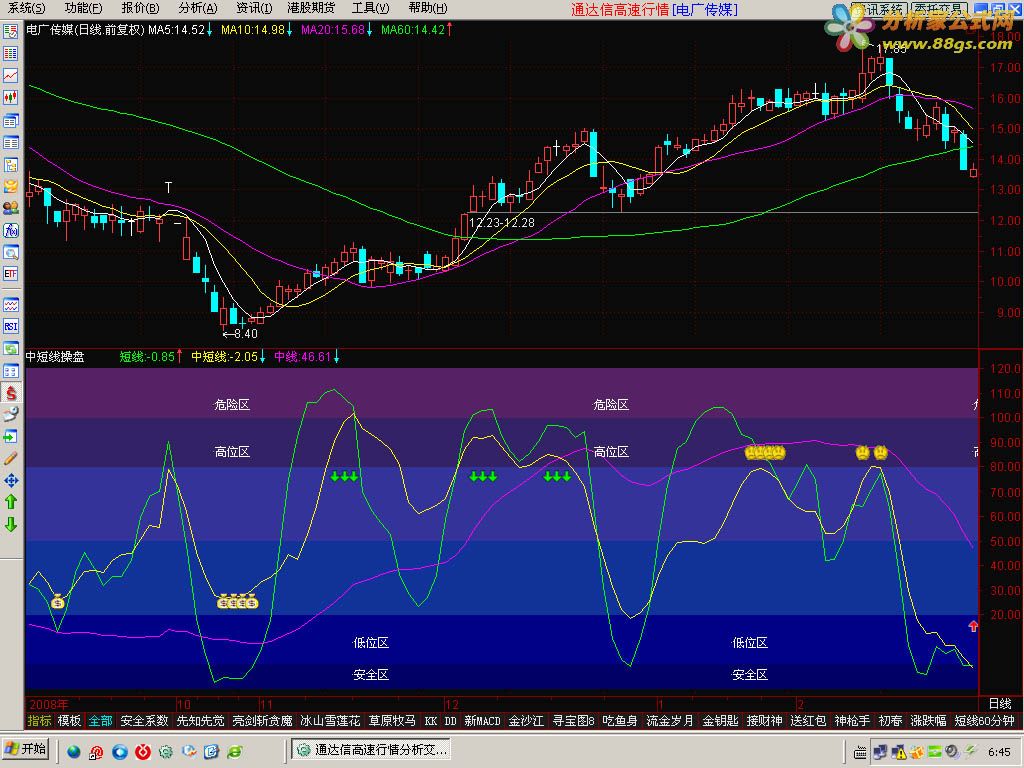Launch Internet Explorer from quick launch
This screenshot has width=1024, height=768.
pos(234,752)
